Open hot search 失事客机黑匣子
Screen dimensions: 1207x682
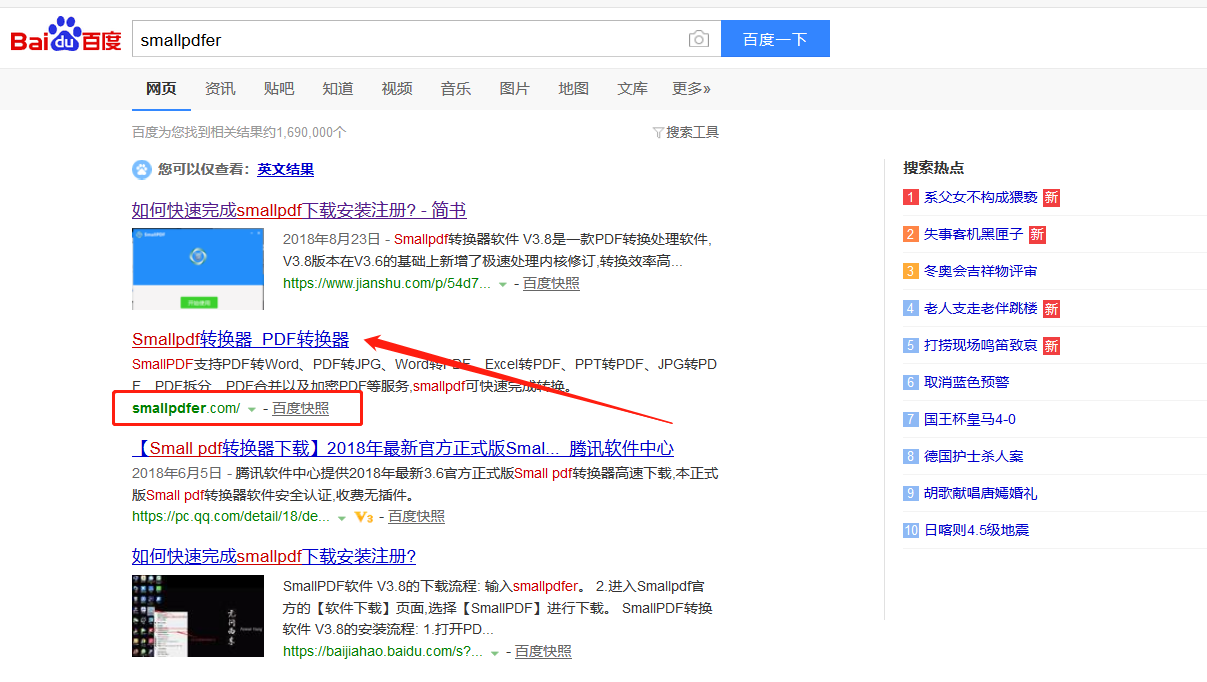click(974, 235)
